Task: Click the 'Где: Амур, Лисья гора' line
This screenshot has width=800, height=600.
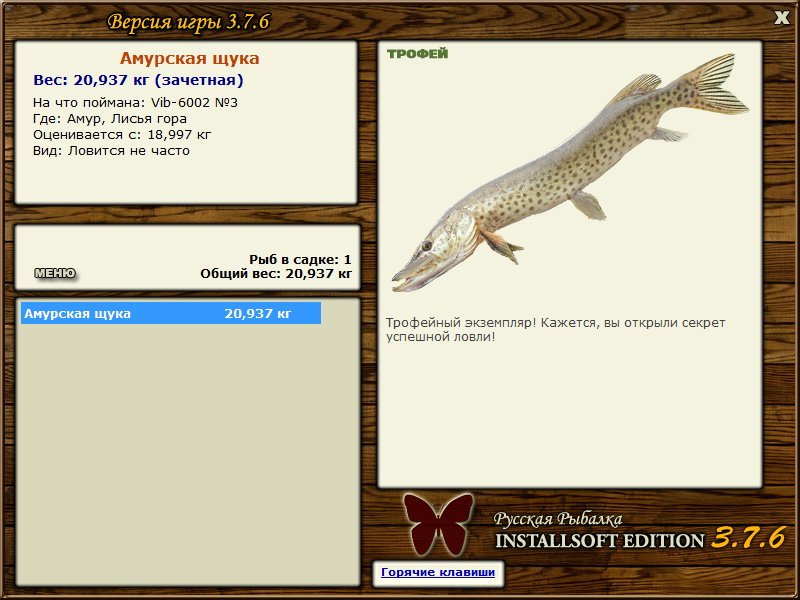Action: click(110, 119)
